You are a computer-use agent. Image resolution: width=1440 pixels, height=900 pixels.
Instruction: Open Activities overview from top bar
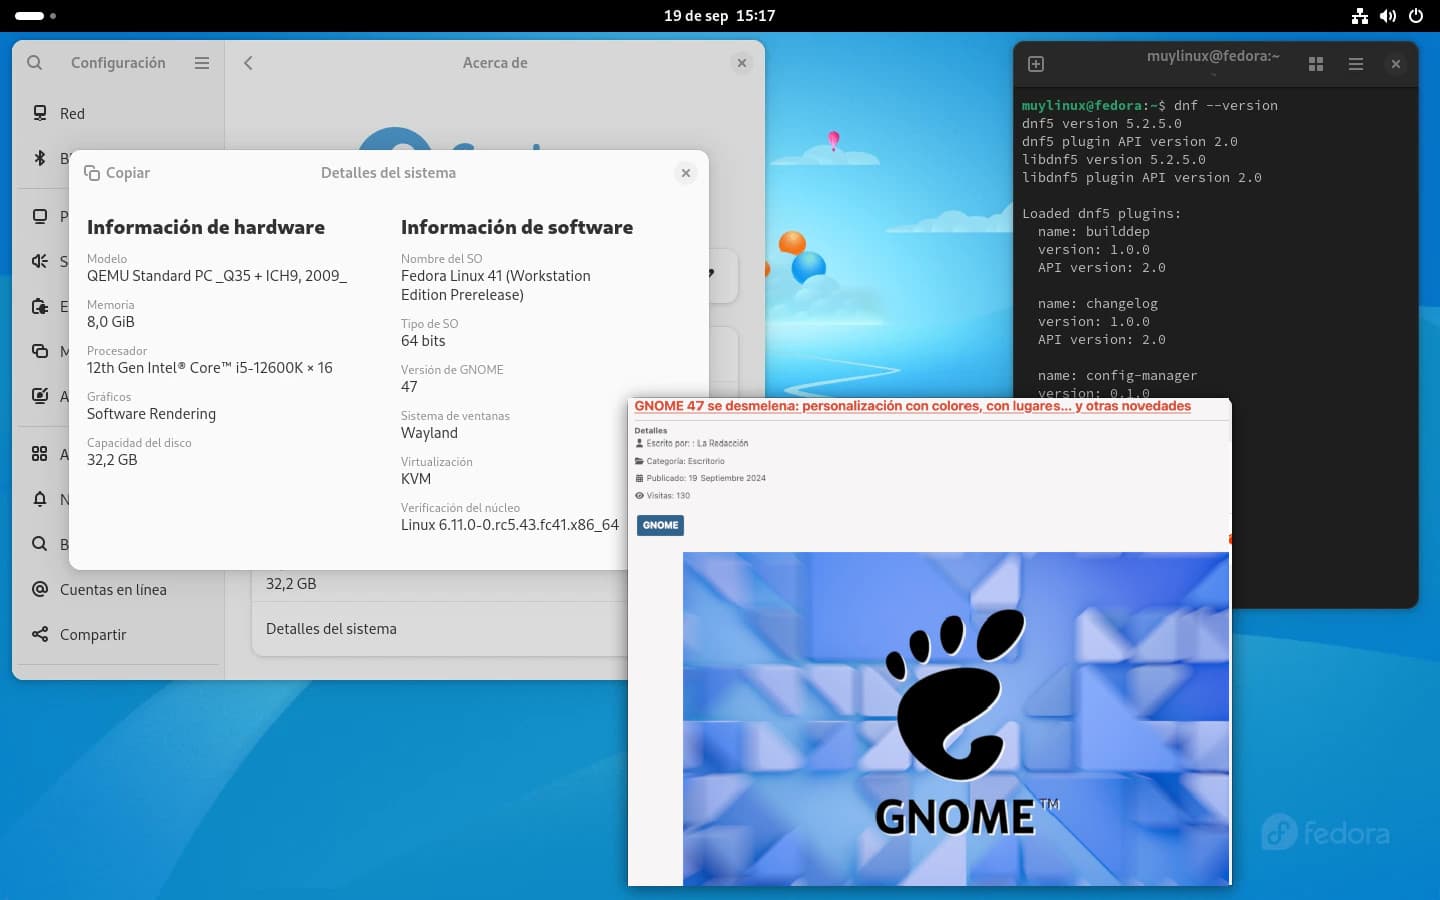tap(35, 16)
